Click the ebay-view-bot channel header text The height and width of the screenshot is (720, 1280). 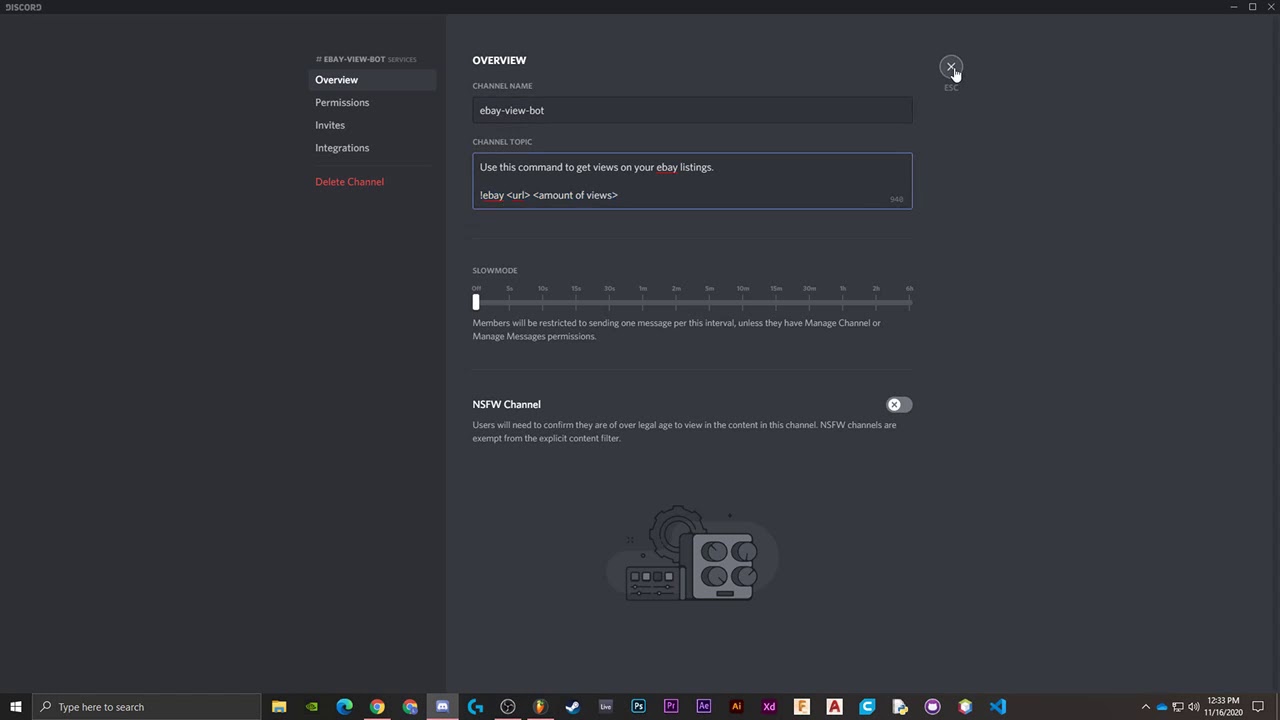(x=354, y=59)
